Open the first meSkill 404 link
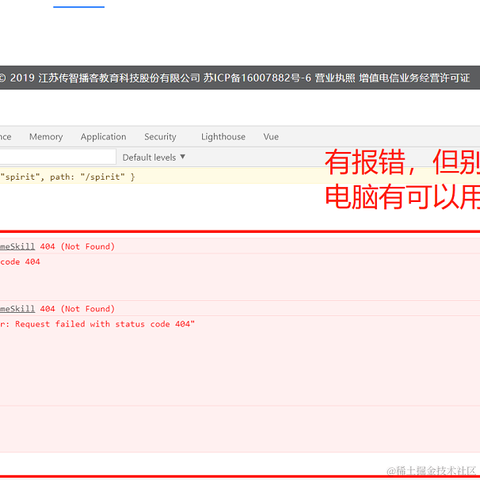Viewport: 480px width, 480px height. pos(17,247)
